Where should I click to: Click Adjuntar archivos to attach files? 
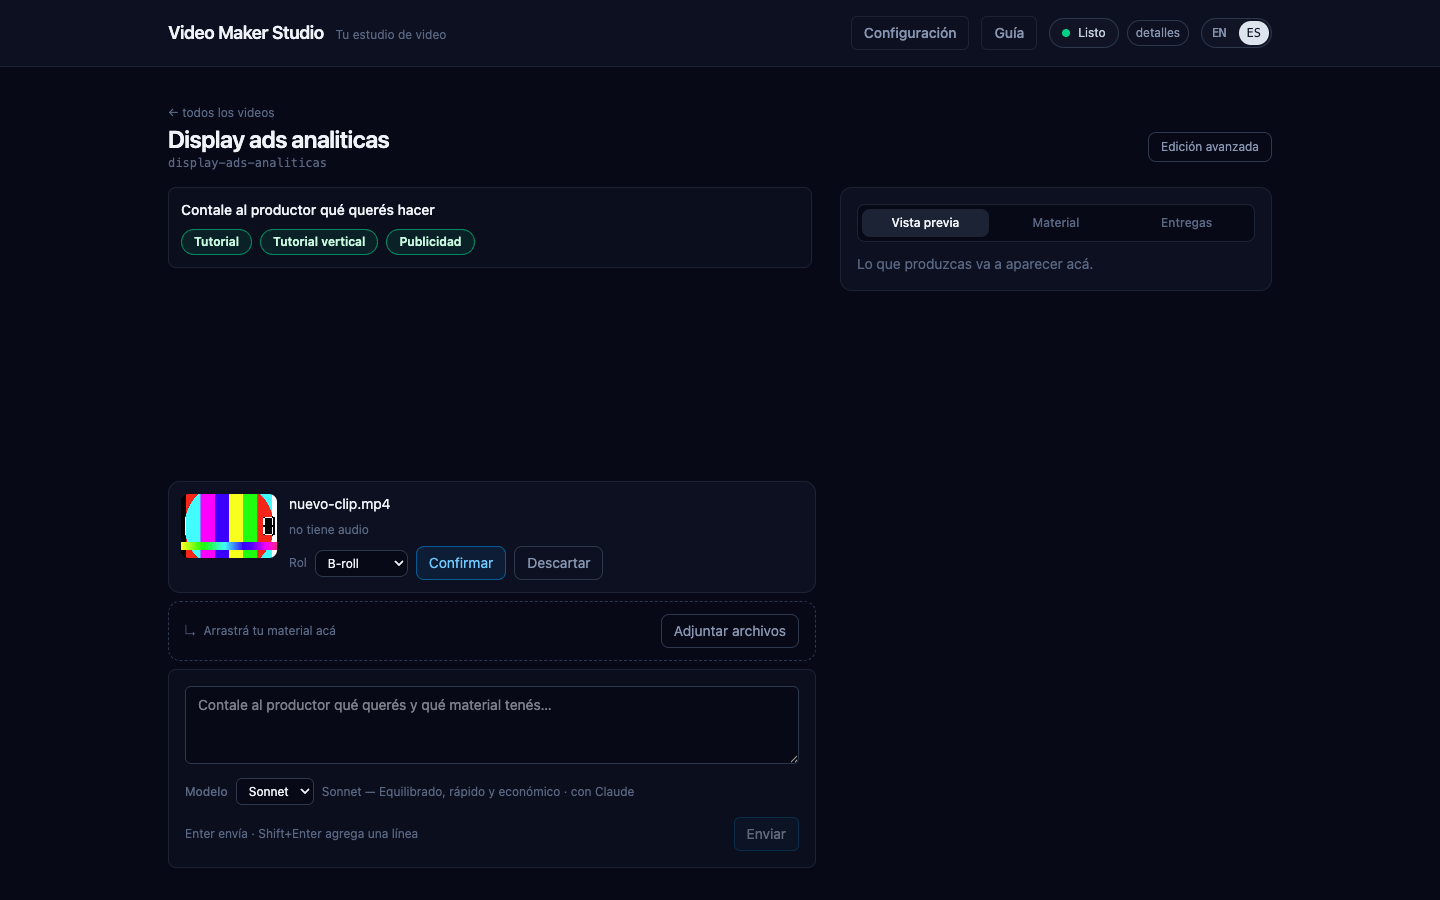(730, 631)
